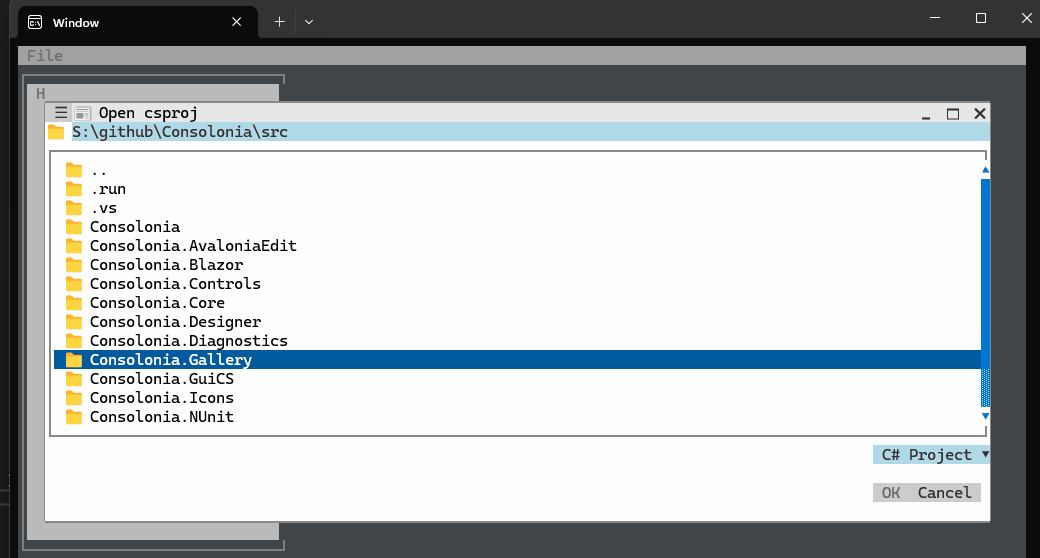This screenshot has height=558, width=1040.
Task: Click the folder icon beside the path field
Action: pos(56,132)
